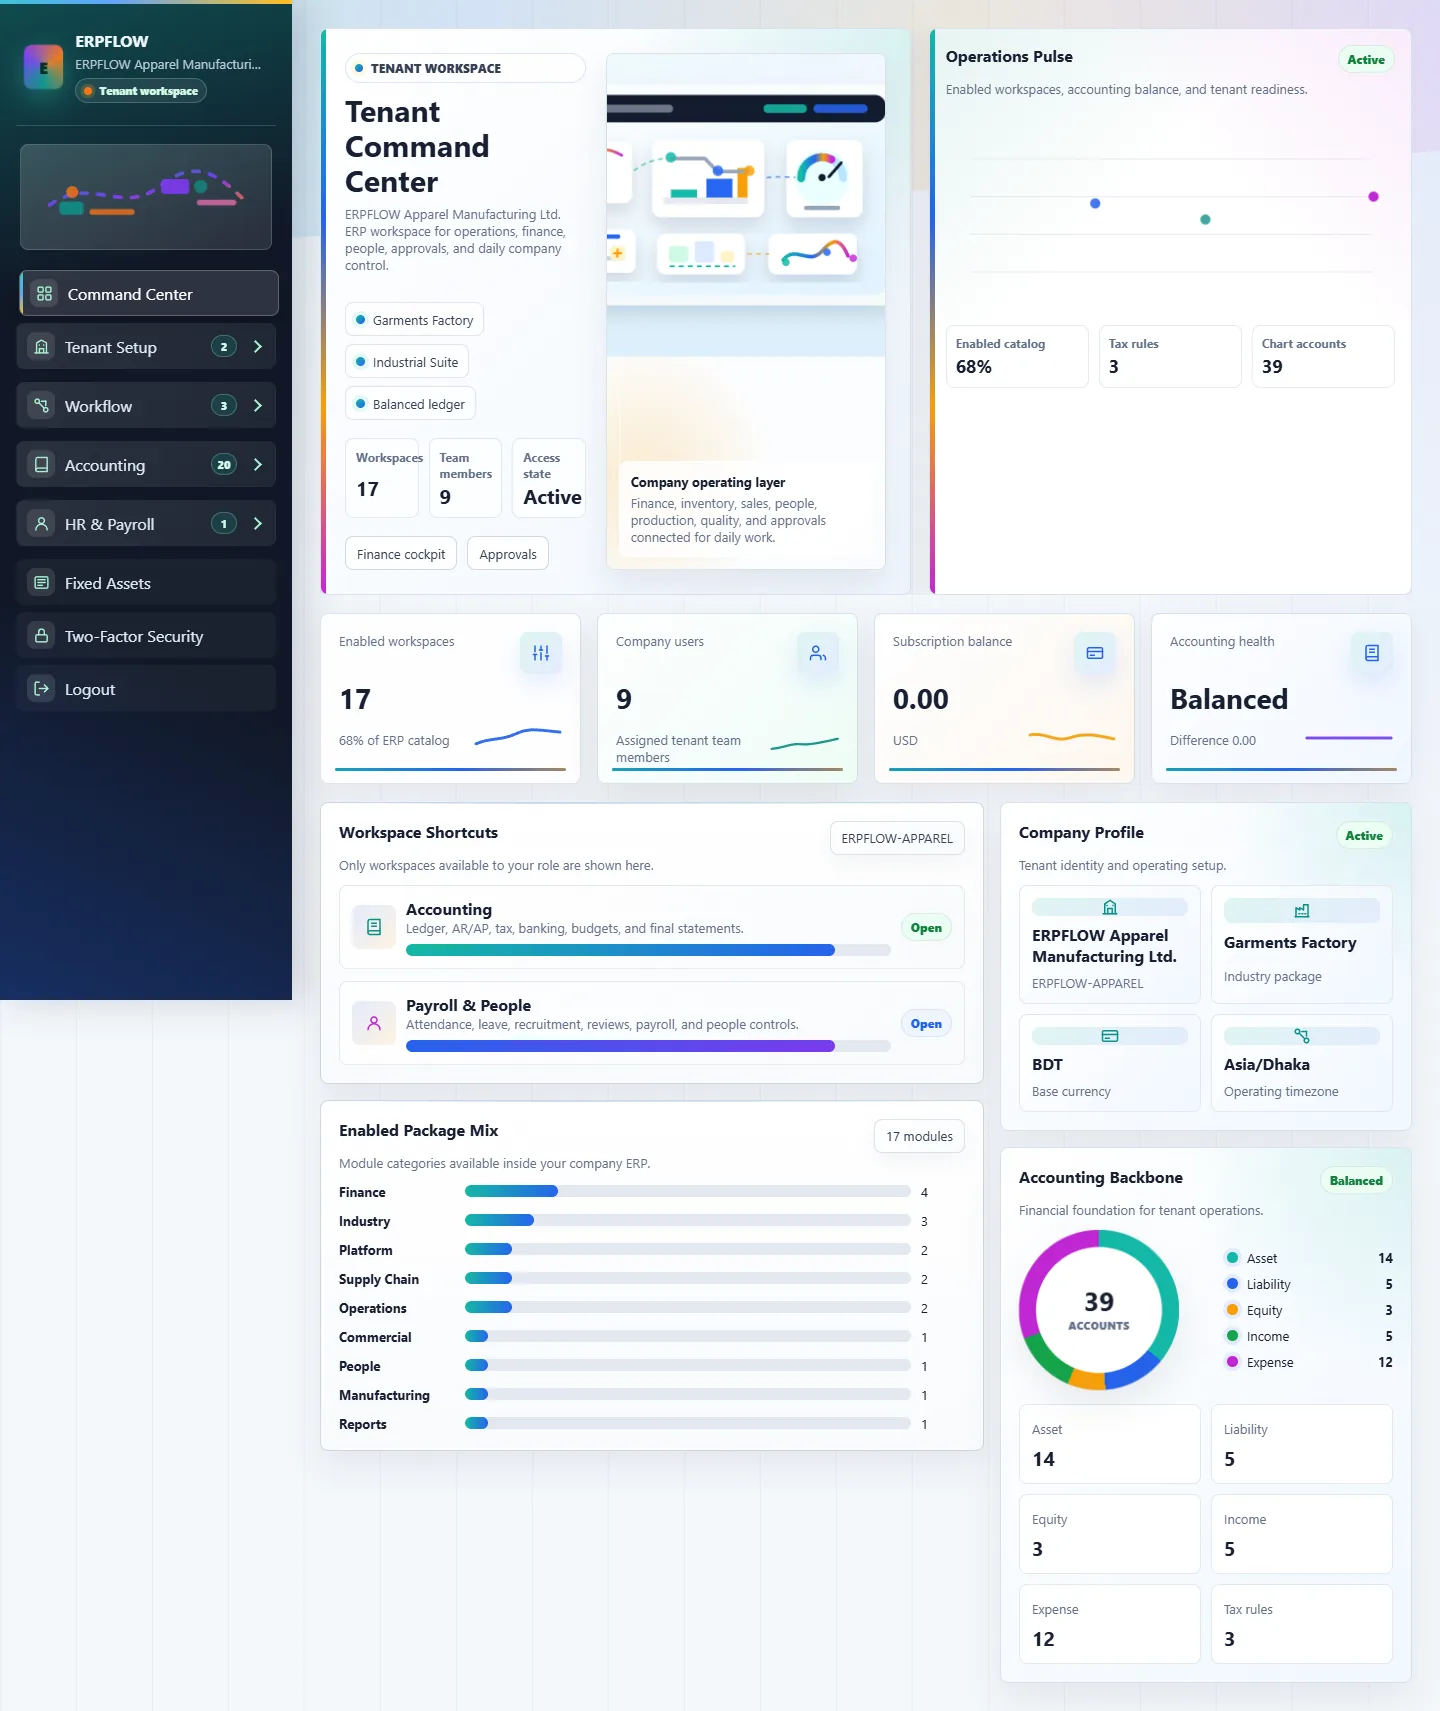The height and width of the screenshot is (1711, 1440).
Task: Click the Accounting book icon in sidebar
Action: (41, 465)
